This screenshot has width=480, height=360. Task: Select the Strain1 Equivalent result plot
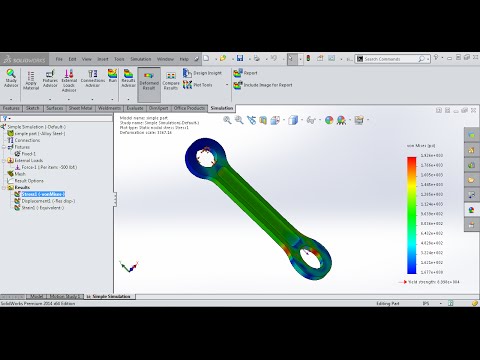pos(39,208)
